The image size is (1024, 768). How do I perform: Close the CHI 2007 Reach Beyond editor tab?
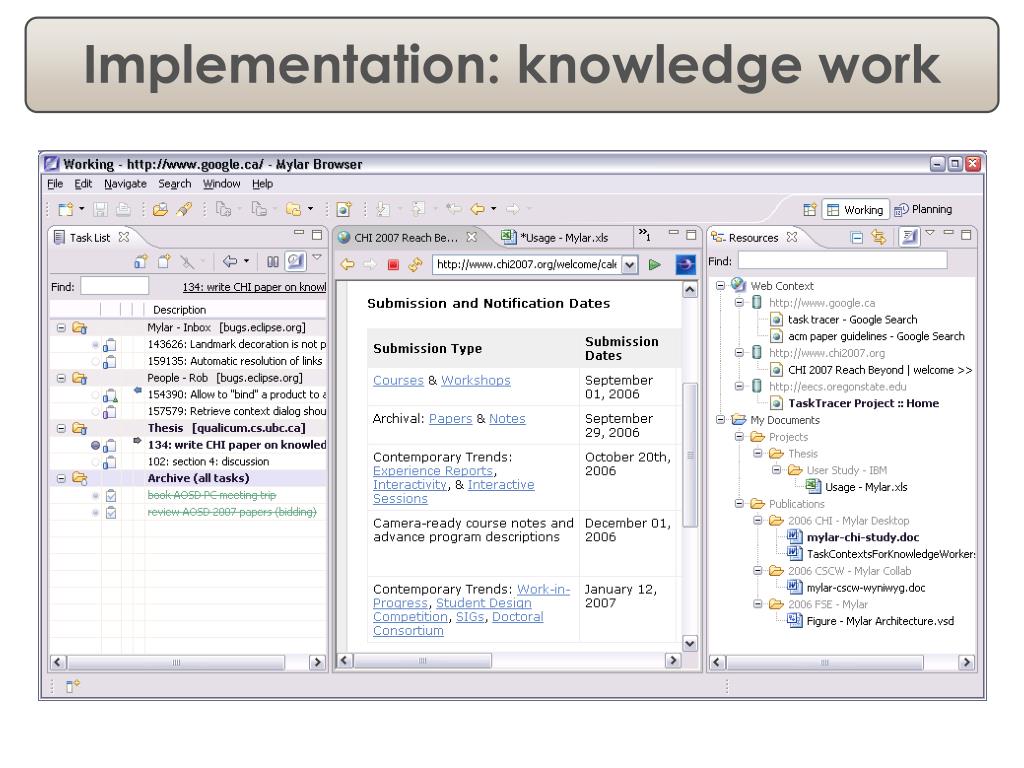pos(472,237)
